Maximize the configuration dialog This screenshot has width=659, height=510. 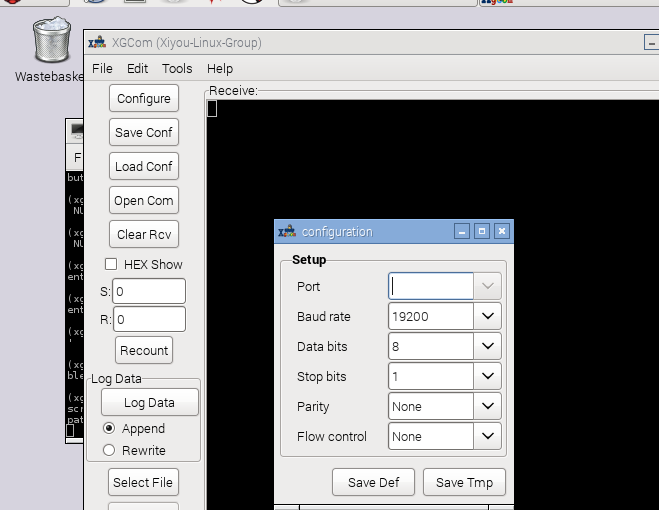point(482,231)
